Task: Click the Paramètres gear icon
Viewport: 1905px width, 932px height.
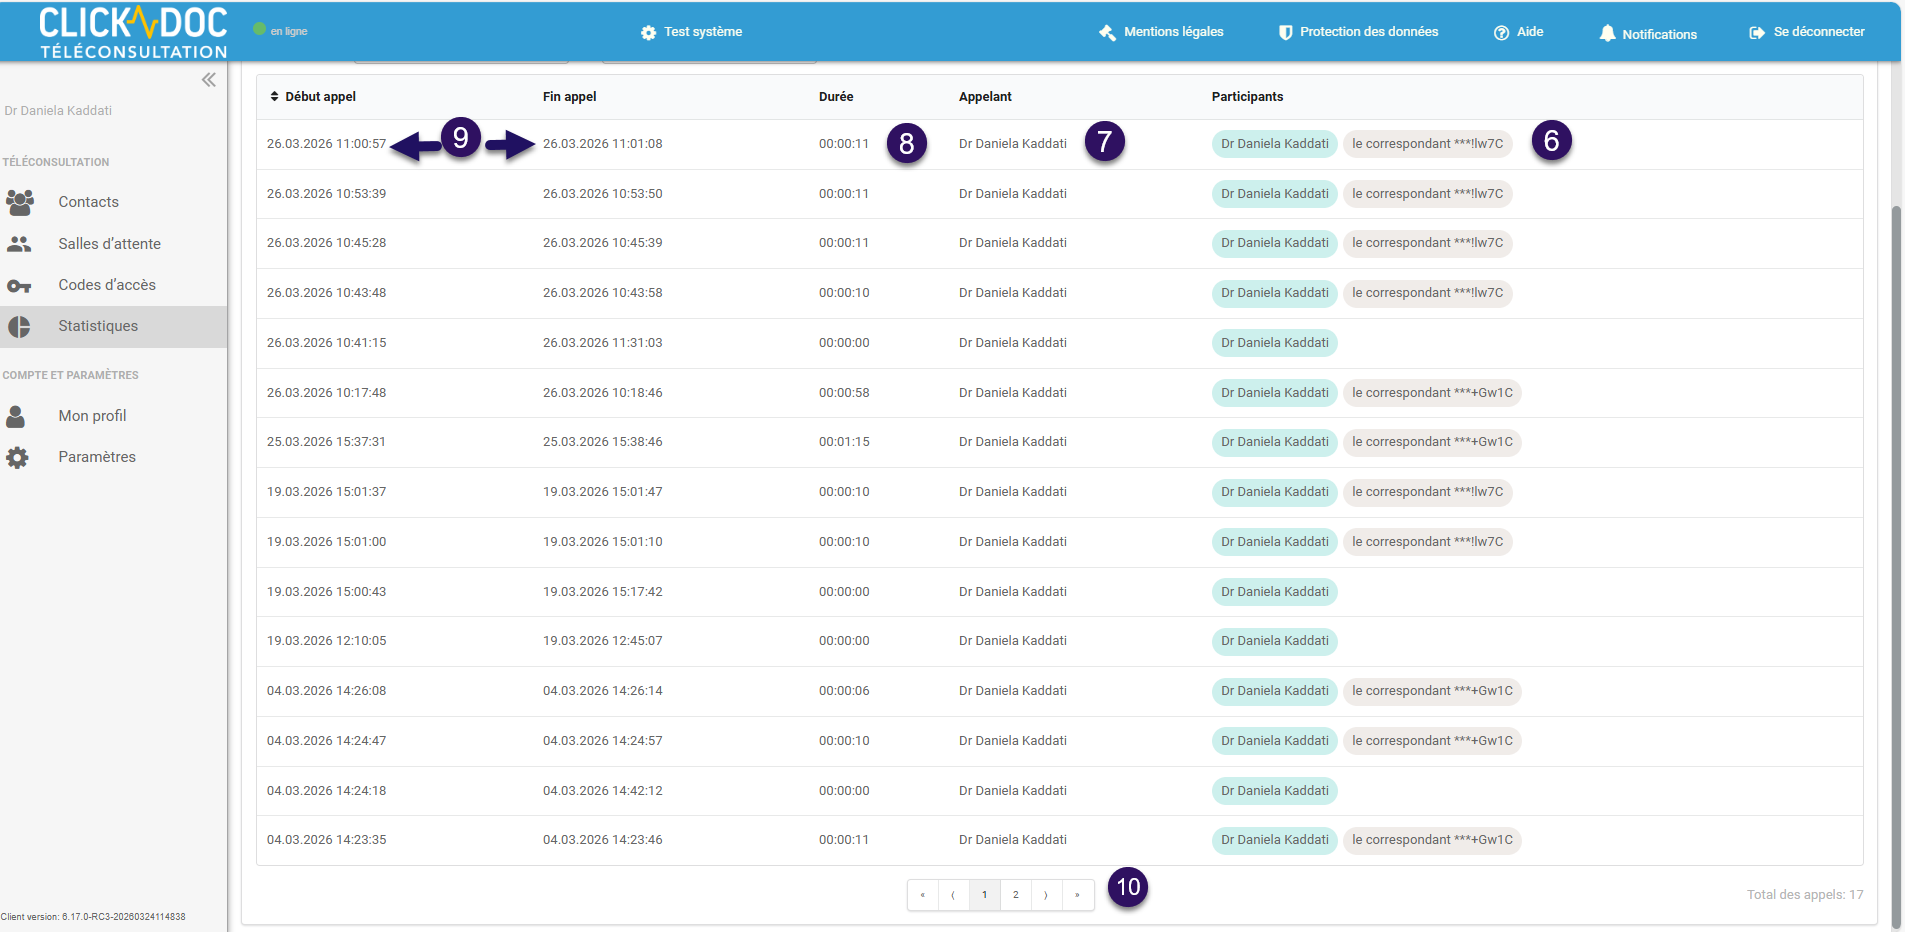Action: pyautogui.click(x=17, y=458)
